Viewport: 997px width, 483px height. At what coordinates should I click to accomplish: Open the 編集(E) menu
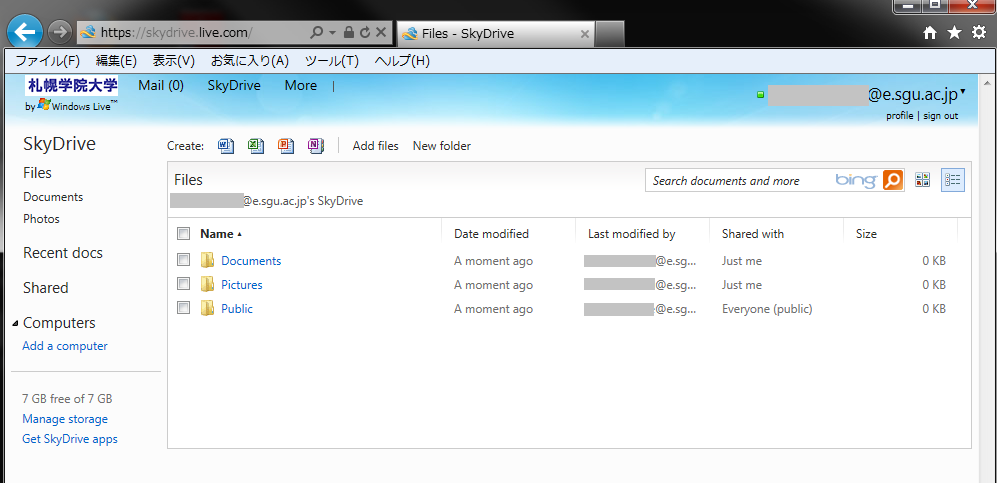pos(116,61)
